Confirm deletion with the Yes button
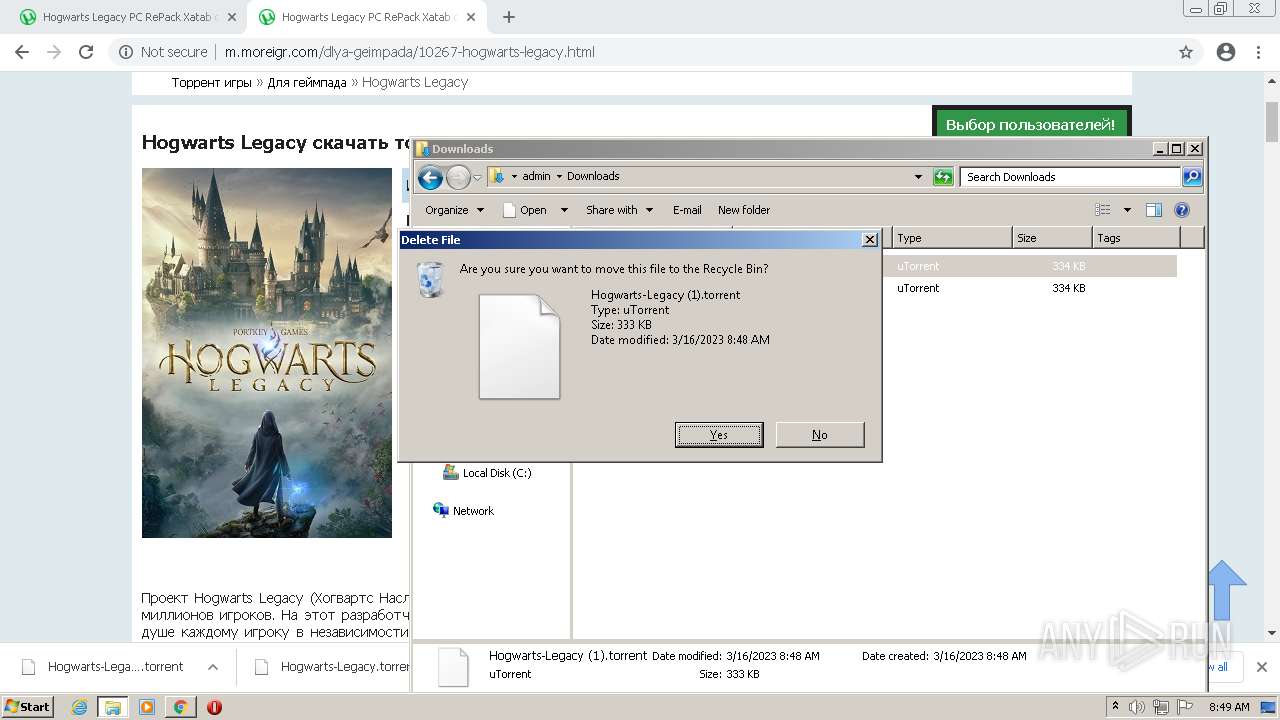 719,435
